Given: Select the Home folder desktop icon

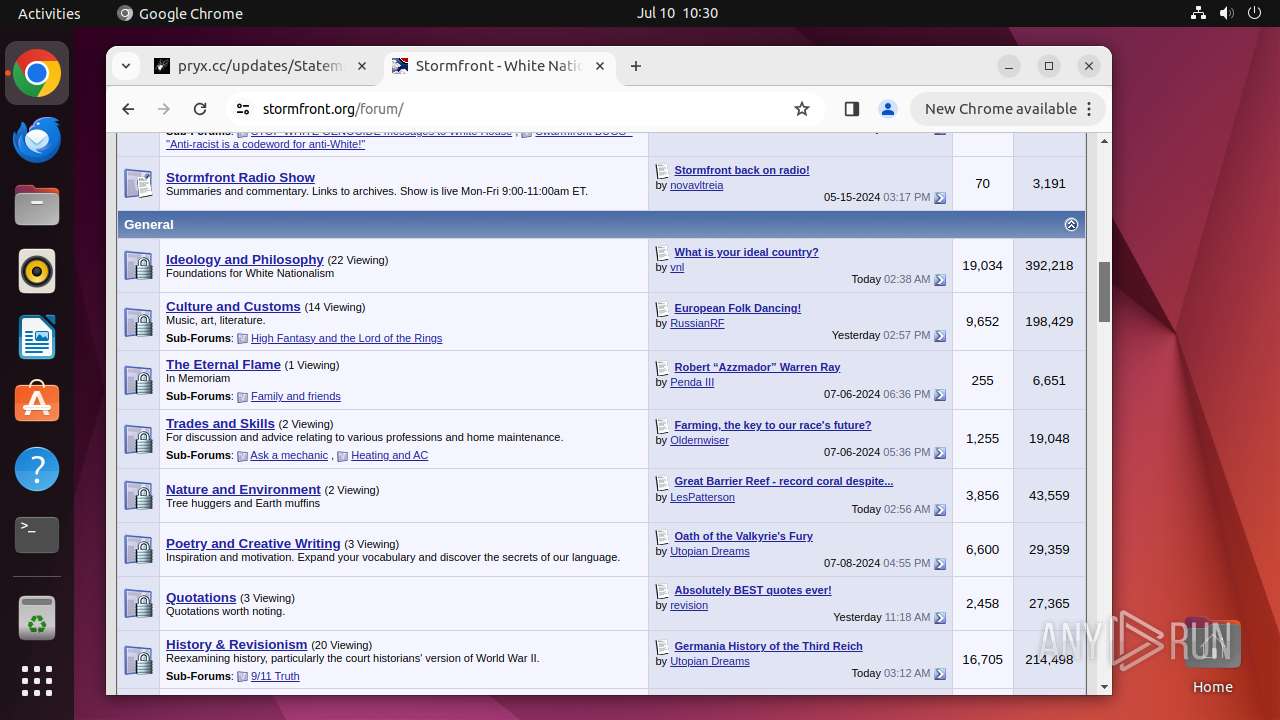Looking at the screenshot, I should coord(1212,656).
